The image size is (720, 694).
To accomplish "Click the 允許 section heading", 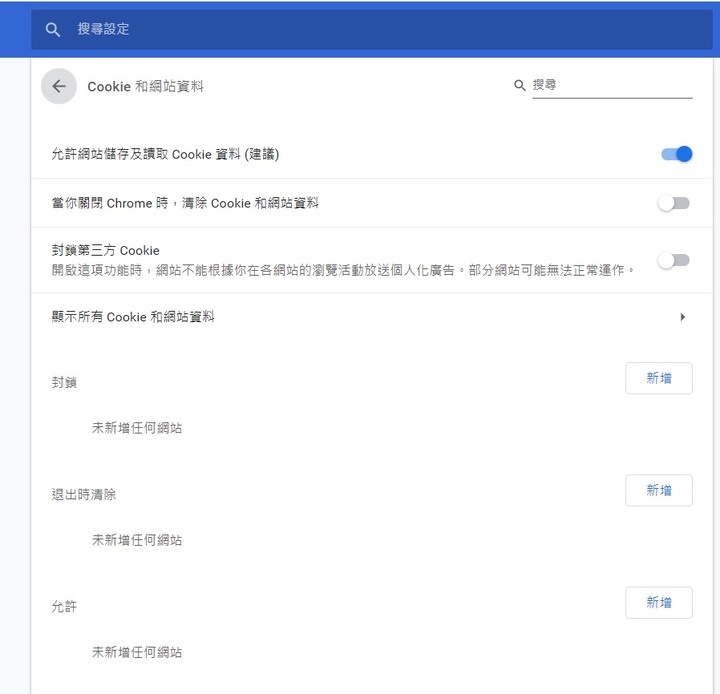I will coord(64,606).
